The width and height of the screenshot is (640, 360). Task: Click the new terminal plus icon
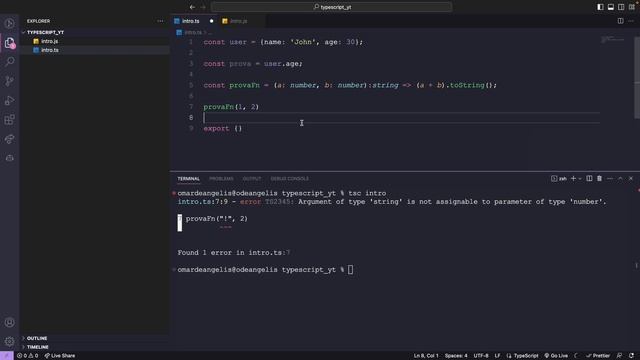click(x=573, y=178)
